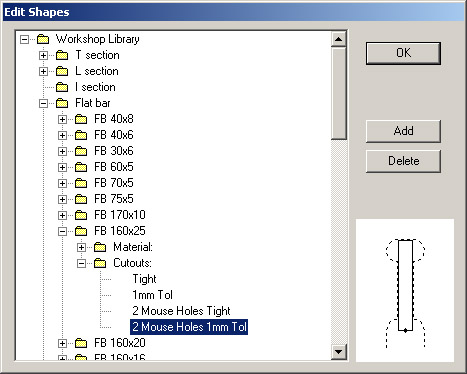Select the Cutouts: label
467x374 pixels.
click(132, 263)
